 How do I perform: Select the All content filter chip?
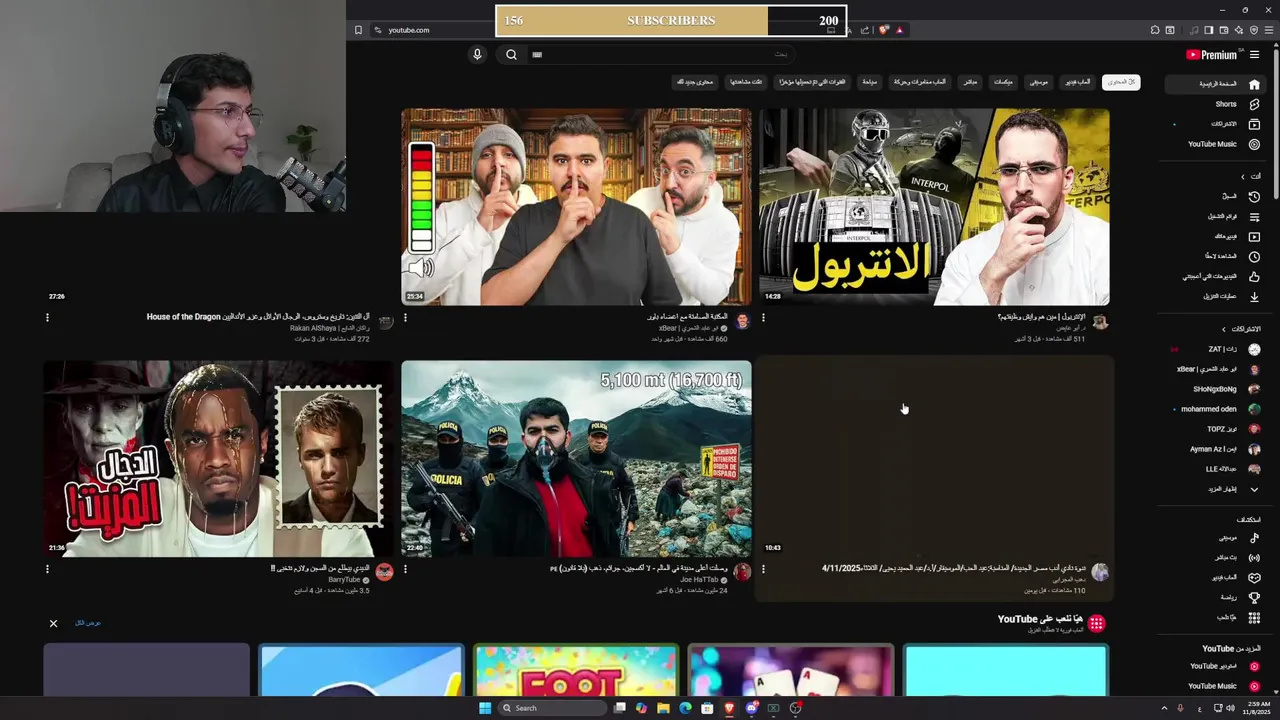(x=1121, y=82)
